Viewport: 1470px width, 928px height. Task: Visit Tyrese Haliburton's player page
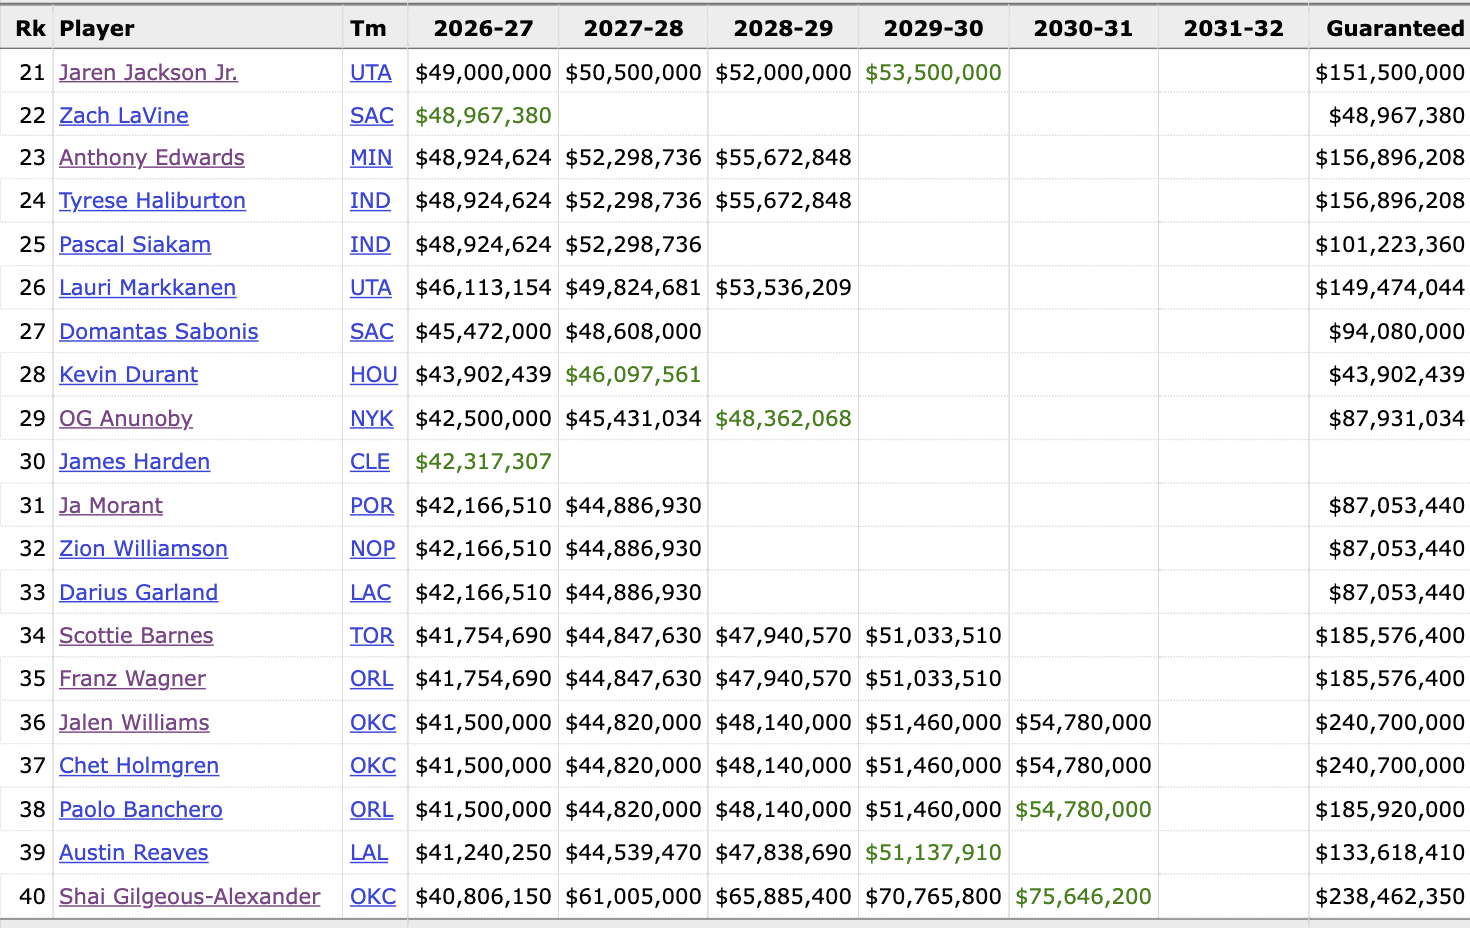coord(152,200)
